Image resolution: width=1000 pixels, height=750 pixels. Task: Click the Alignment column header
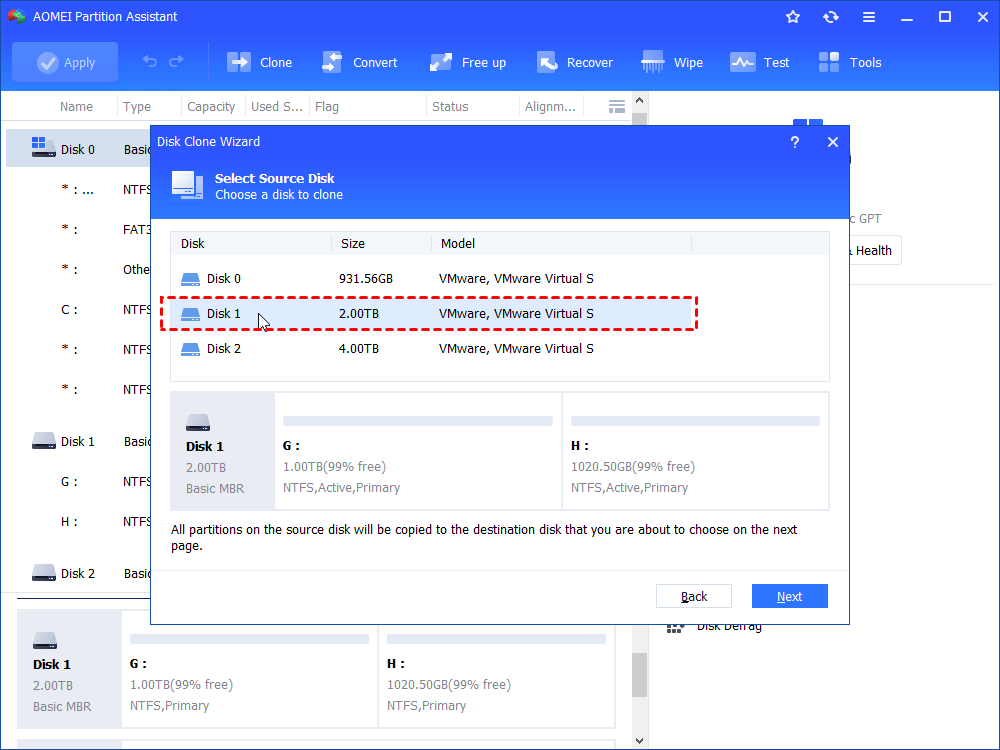pyautogui.click(x=551, y=107)
